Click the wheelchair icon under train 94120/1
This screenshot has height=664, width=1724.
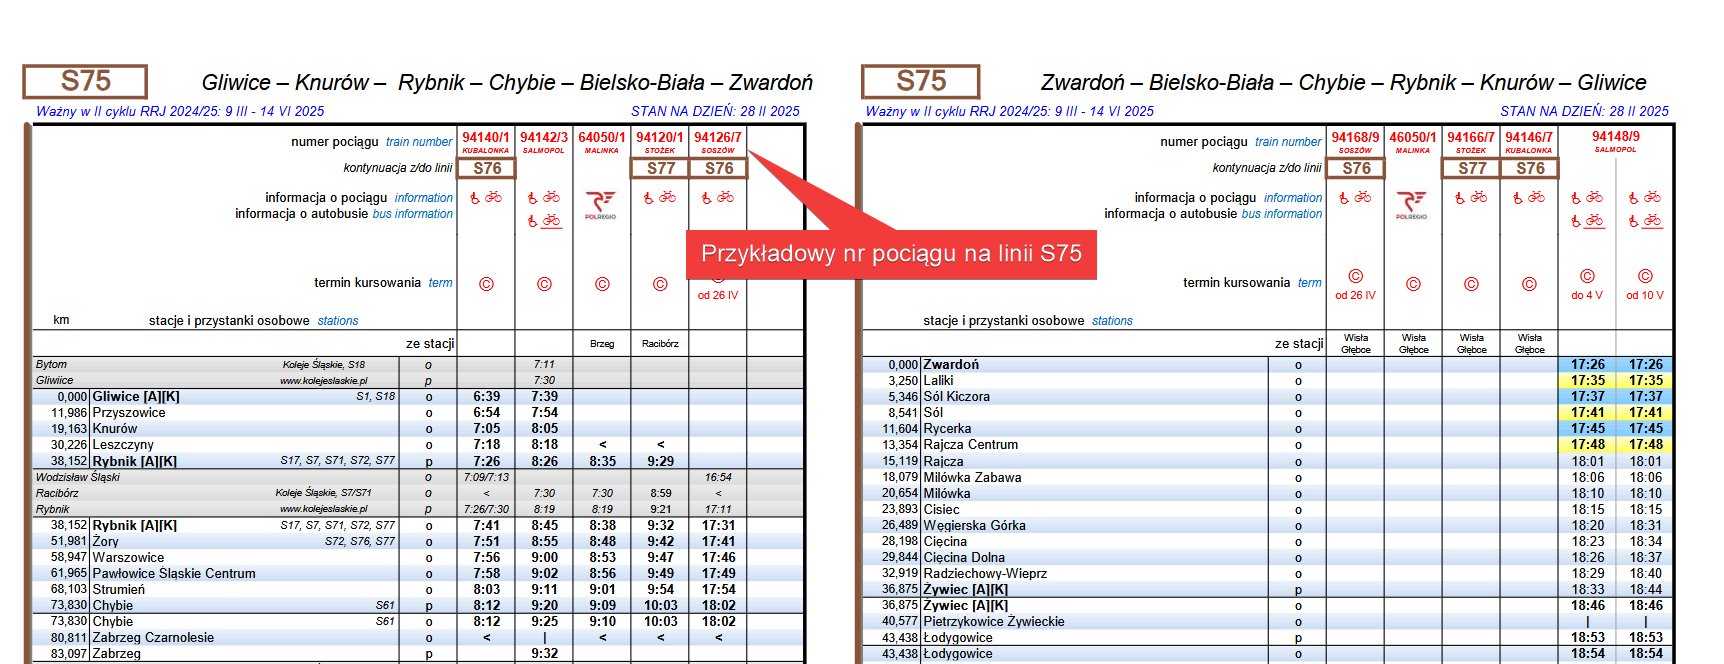pos(647,198)
